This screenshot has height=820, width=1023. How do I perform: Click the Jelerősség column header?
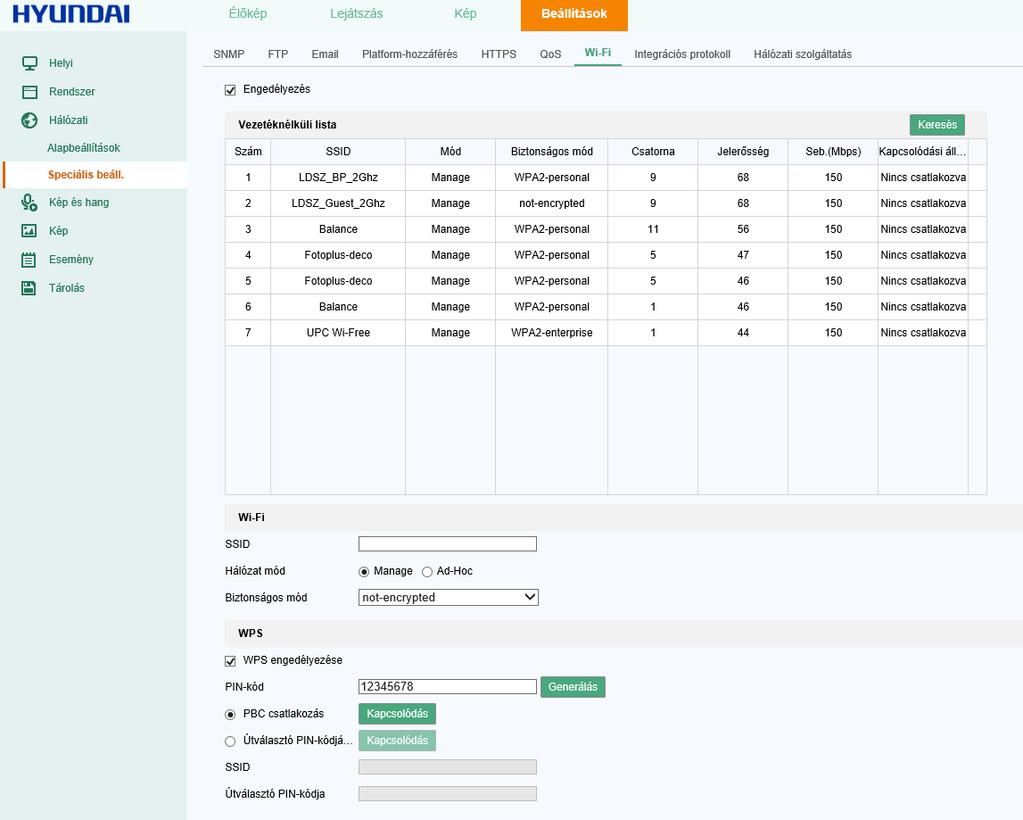click(742, 151)
